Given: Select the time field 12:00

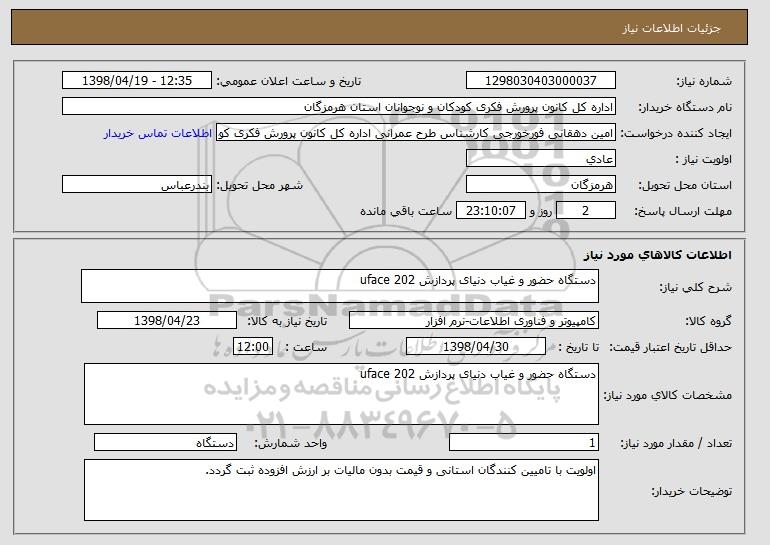Looking at the screenshot, I should tap(253, 347).
